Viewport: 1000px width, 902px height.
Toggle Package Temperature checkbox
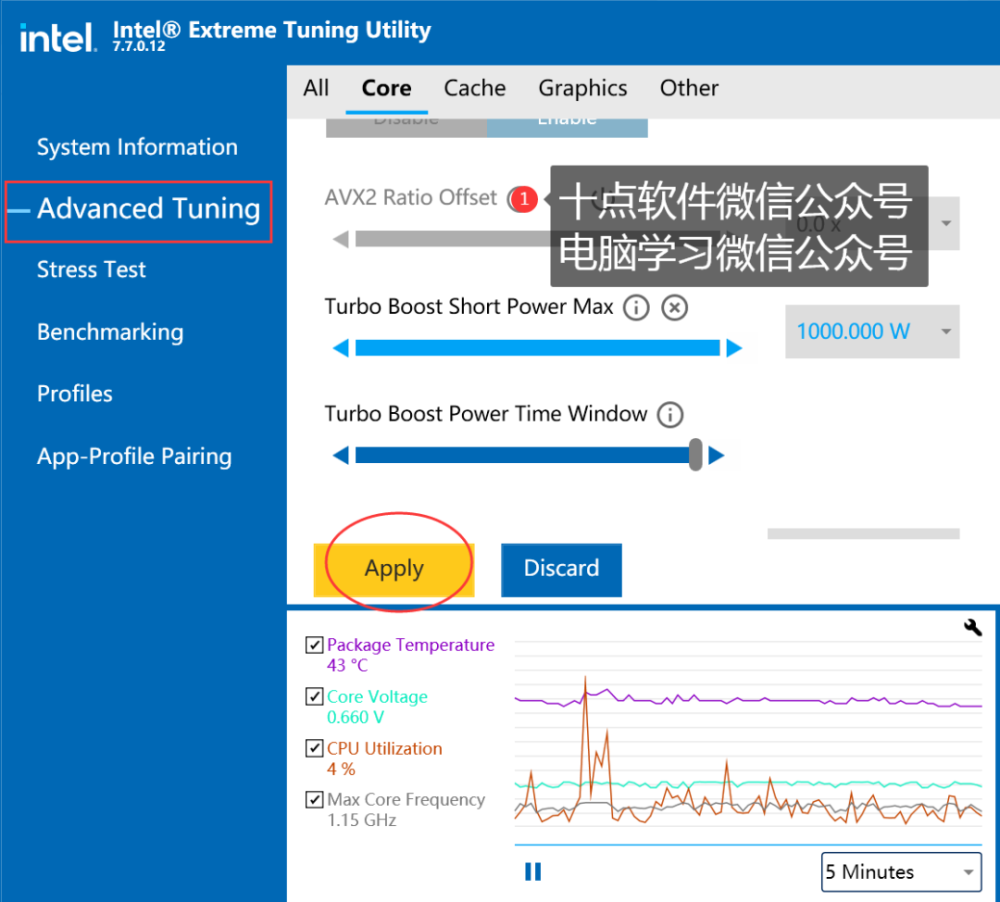click(314, 645)
